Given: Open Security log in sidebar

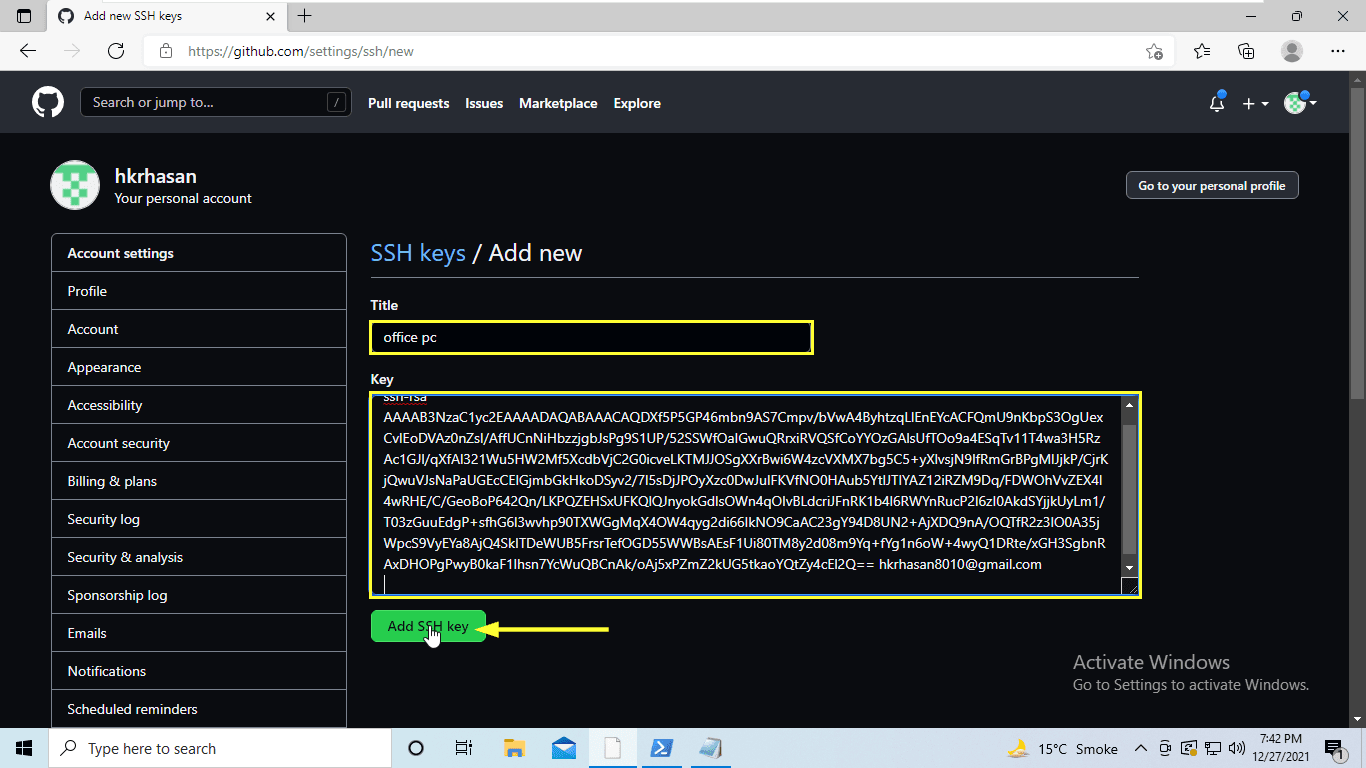Looking at the screenshot, I should (199, 519).
